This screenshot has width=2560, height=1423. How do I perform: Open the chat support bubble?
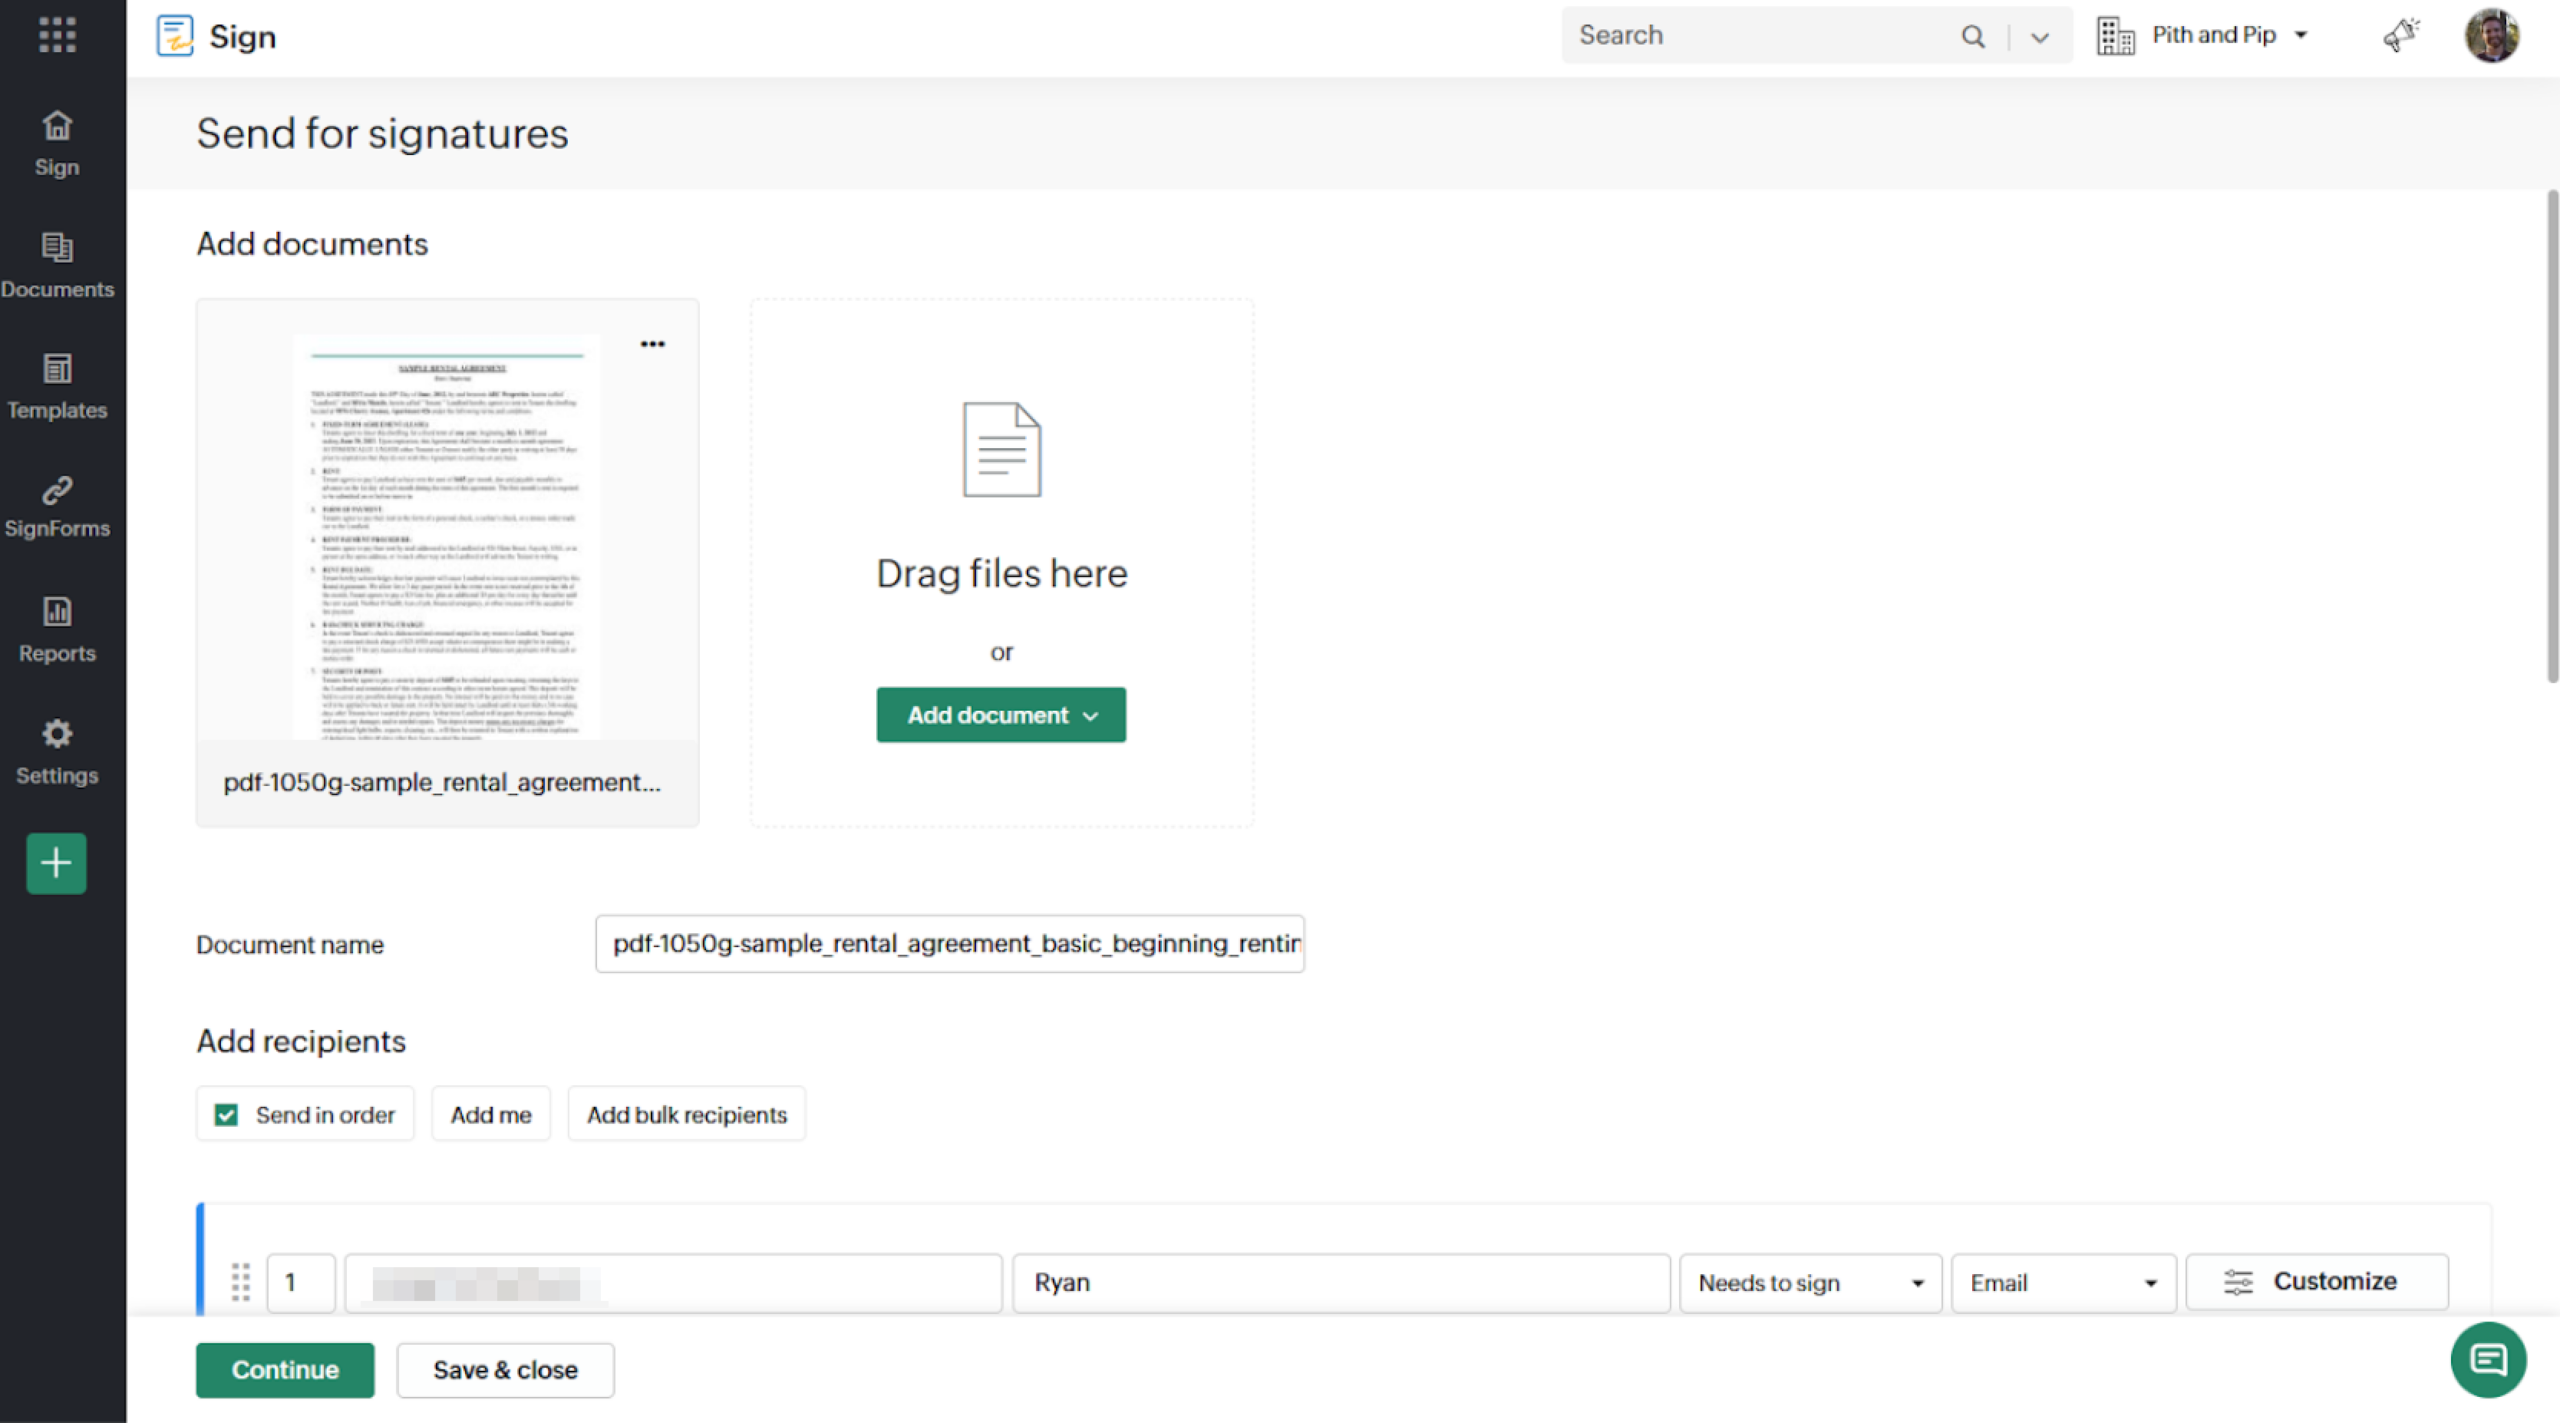(2489, 1359)
